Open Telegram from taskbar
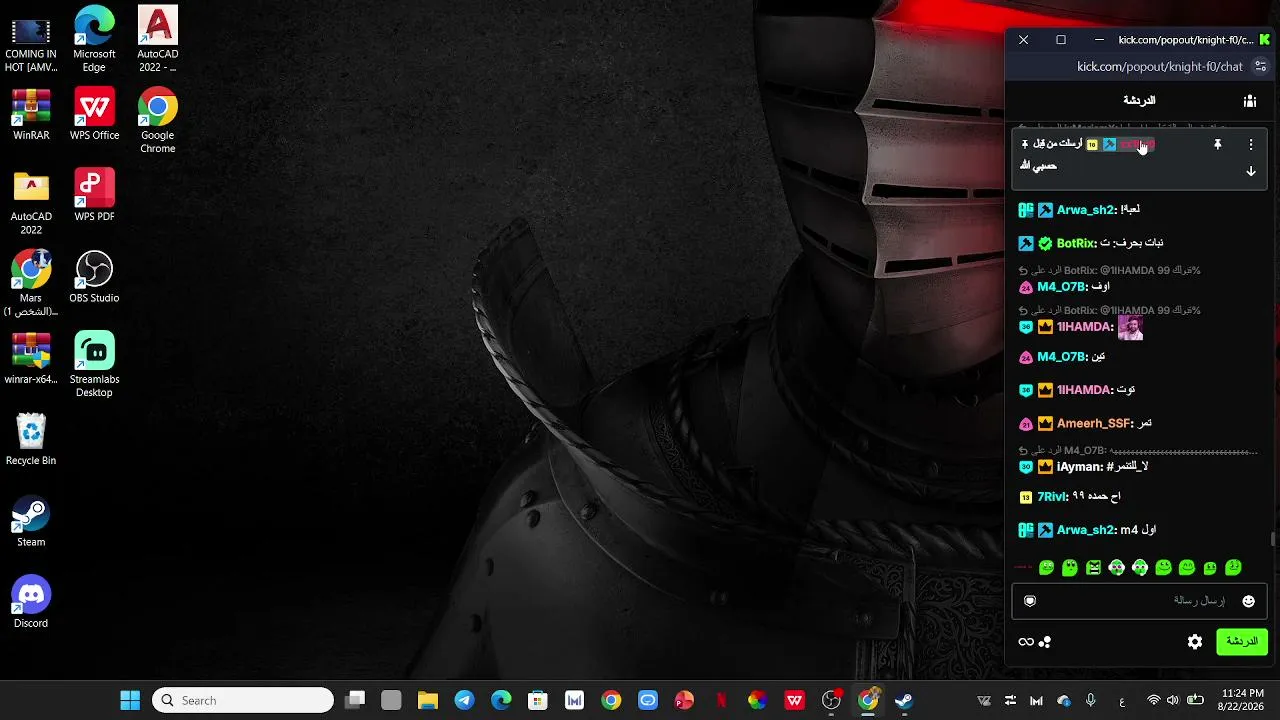 pos(464,700)
